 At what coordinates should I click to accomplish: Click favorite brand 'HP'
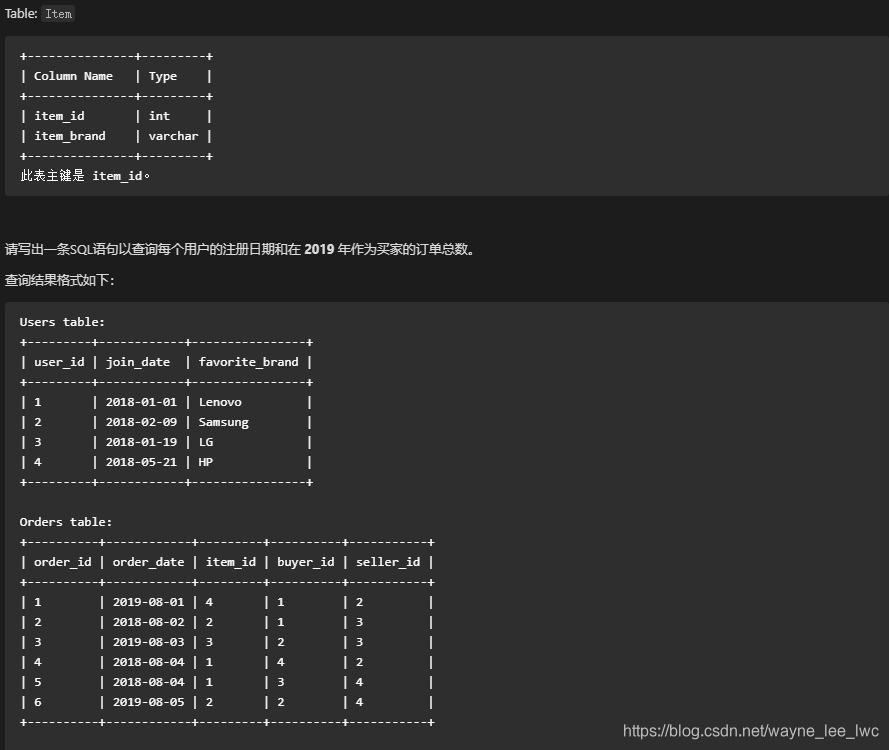point(206,462)
